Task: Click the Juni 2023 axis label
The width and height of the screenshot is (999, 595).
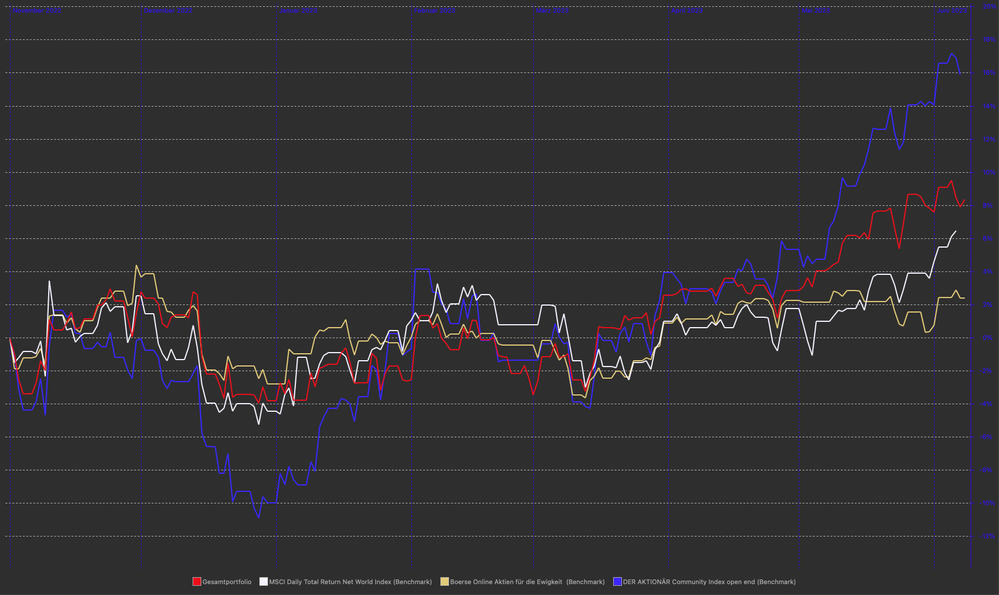Action: (951, 11)
